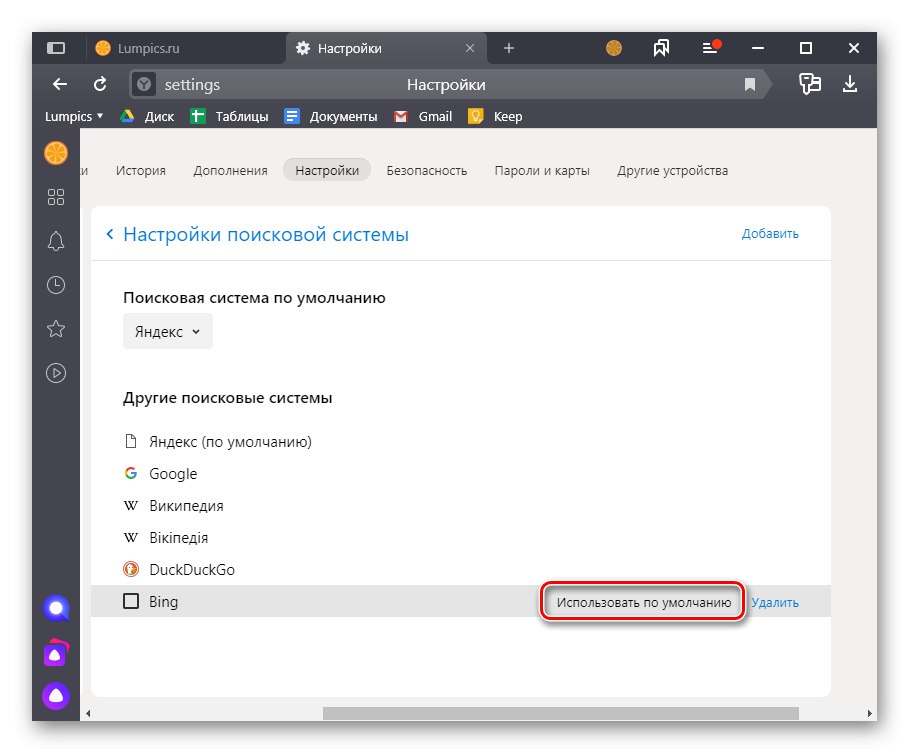Switch to the Безопасность settings tab
The image size is (909, 753).
[427, 170]
